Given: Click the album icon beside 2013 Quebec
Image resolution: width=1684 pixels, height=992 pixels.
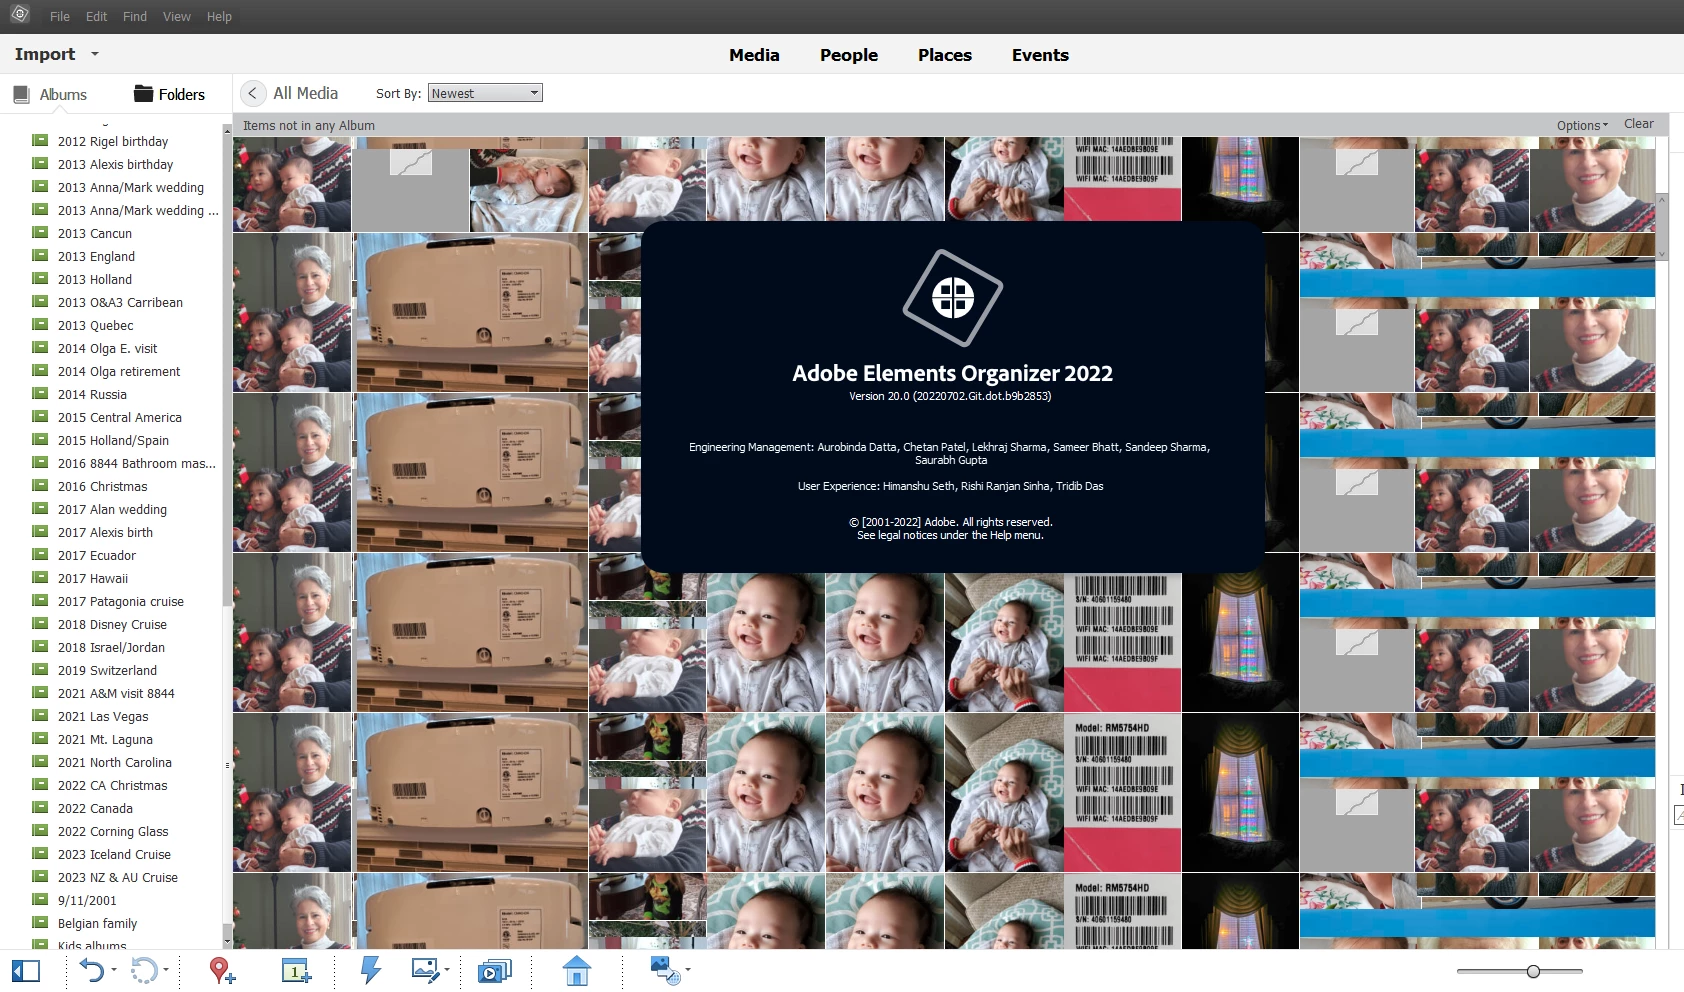Looking at the screenshot, I should coord(40,324).
